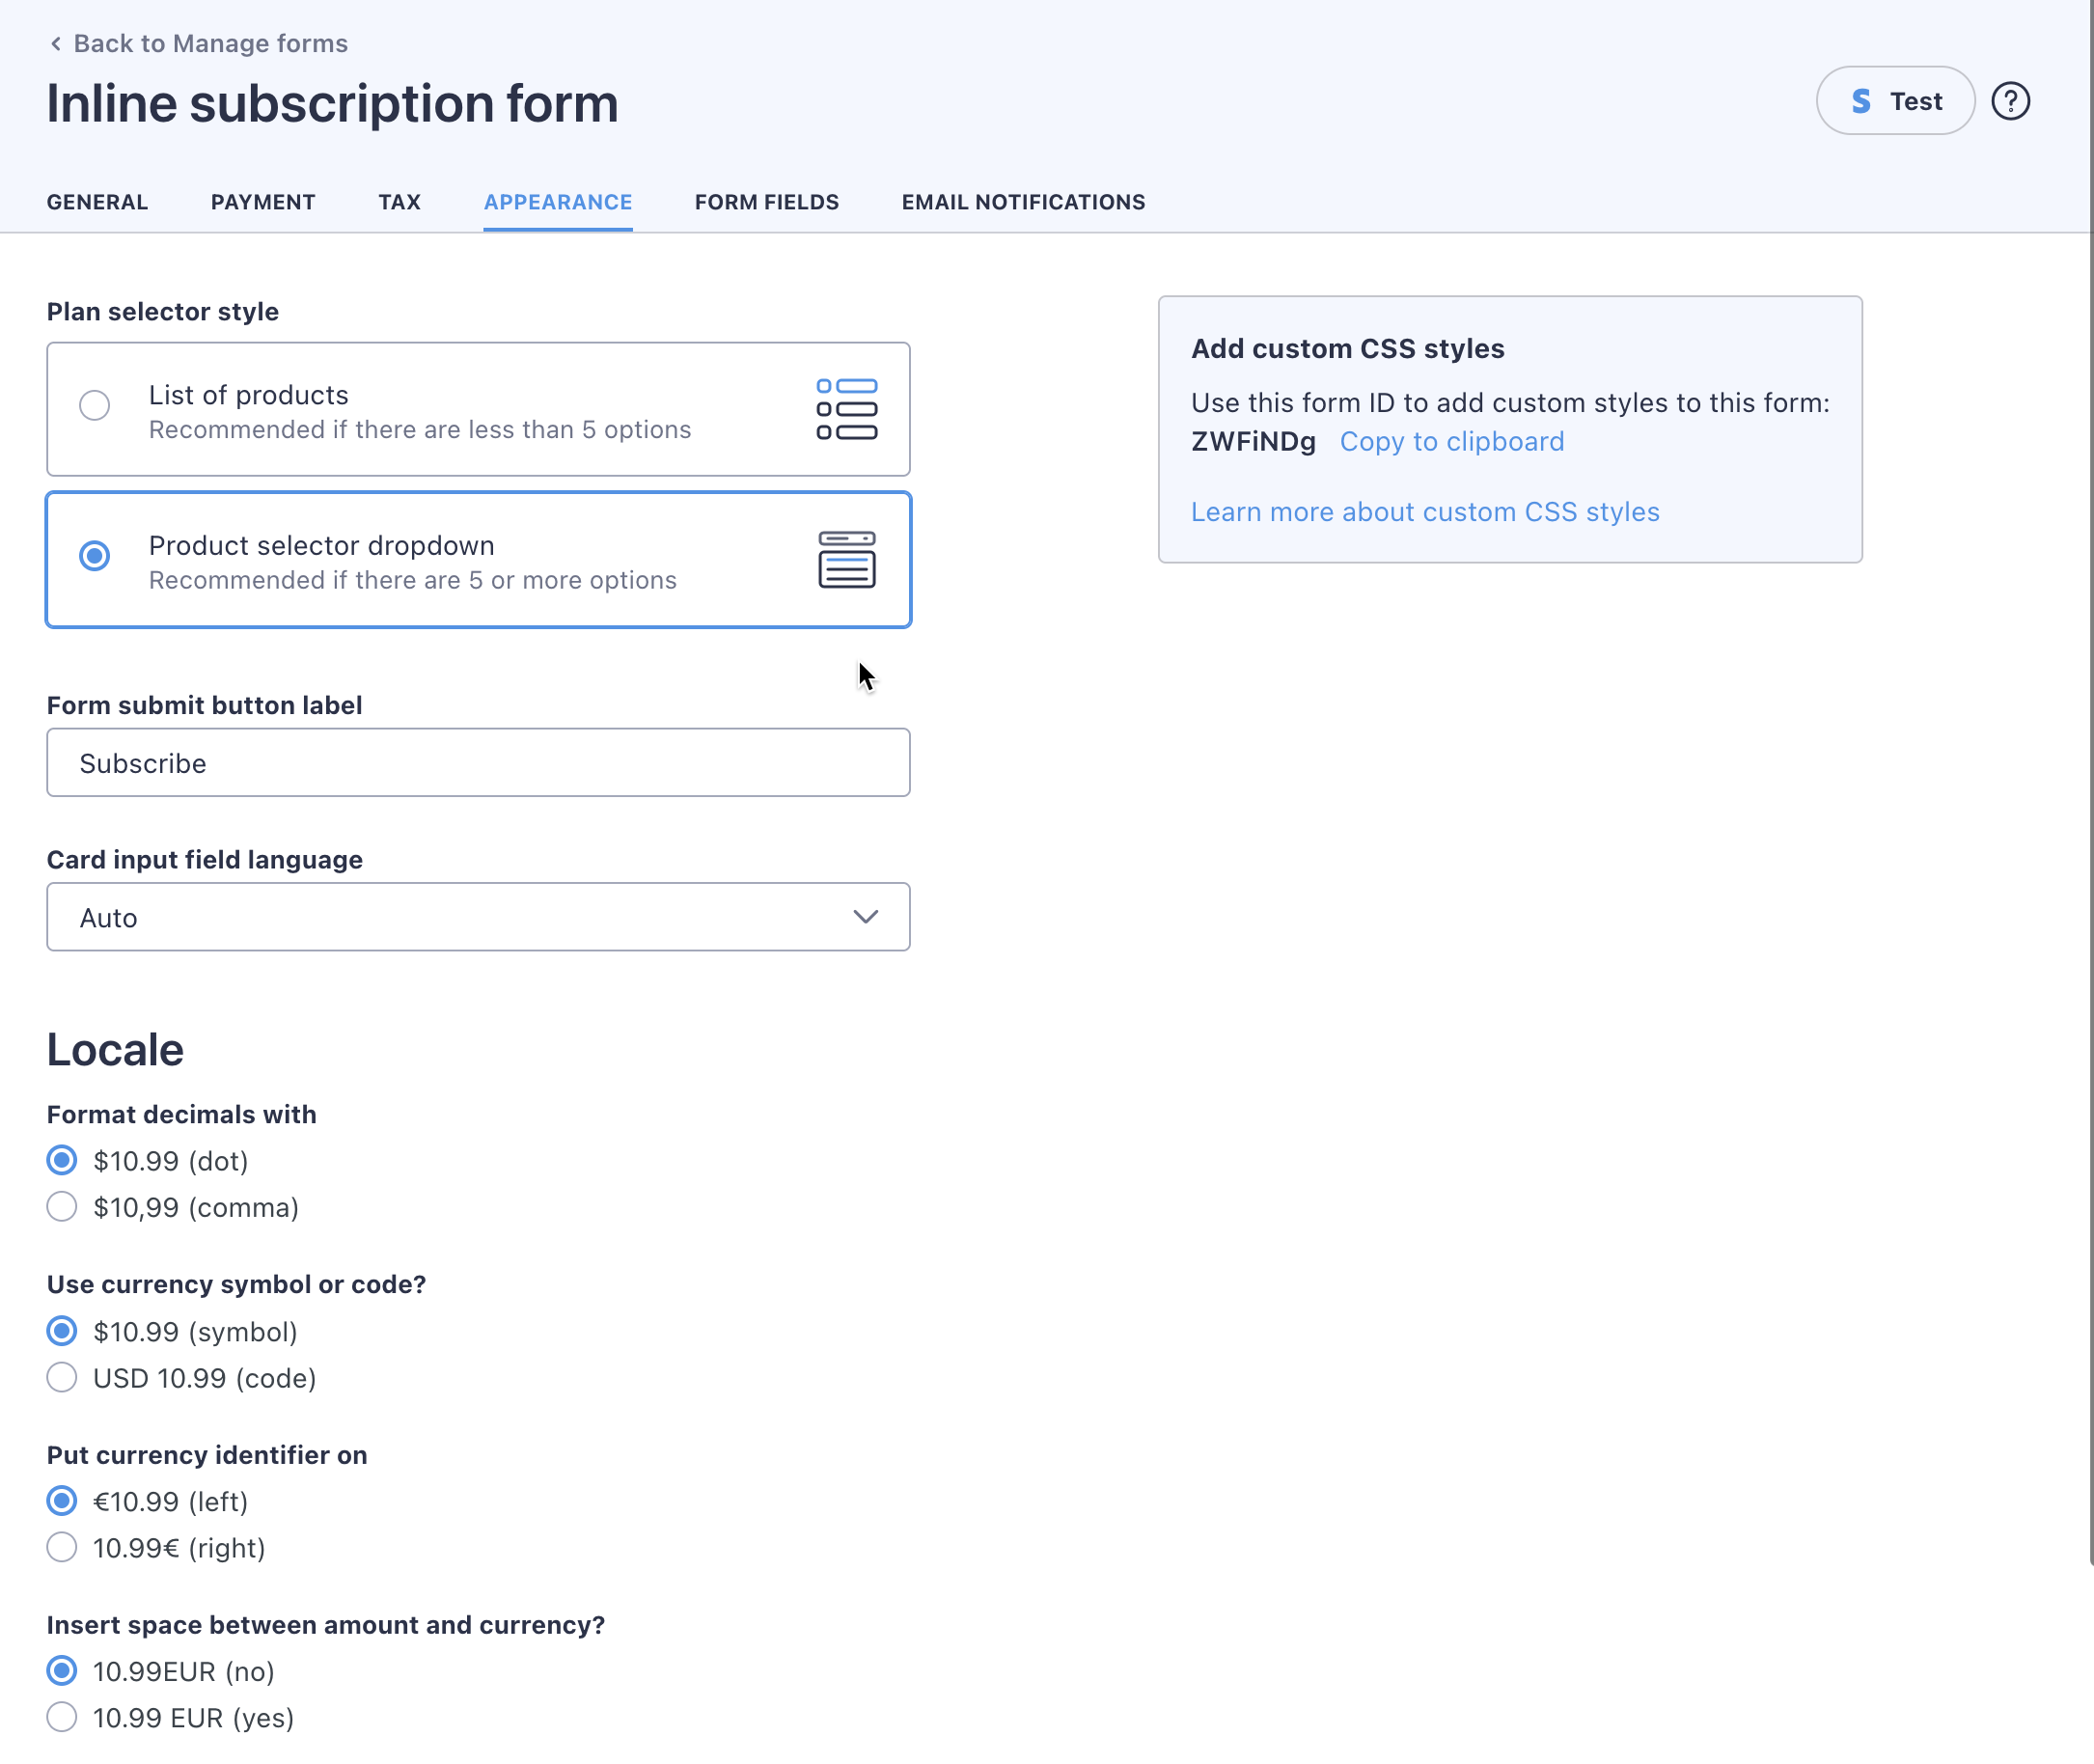Image resolution: width=2094 pixels, height=1764 pixels.
Task: Enable 10.99 EUR (yes) space option
Action: pos(62,1717)
